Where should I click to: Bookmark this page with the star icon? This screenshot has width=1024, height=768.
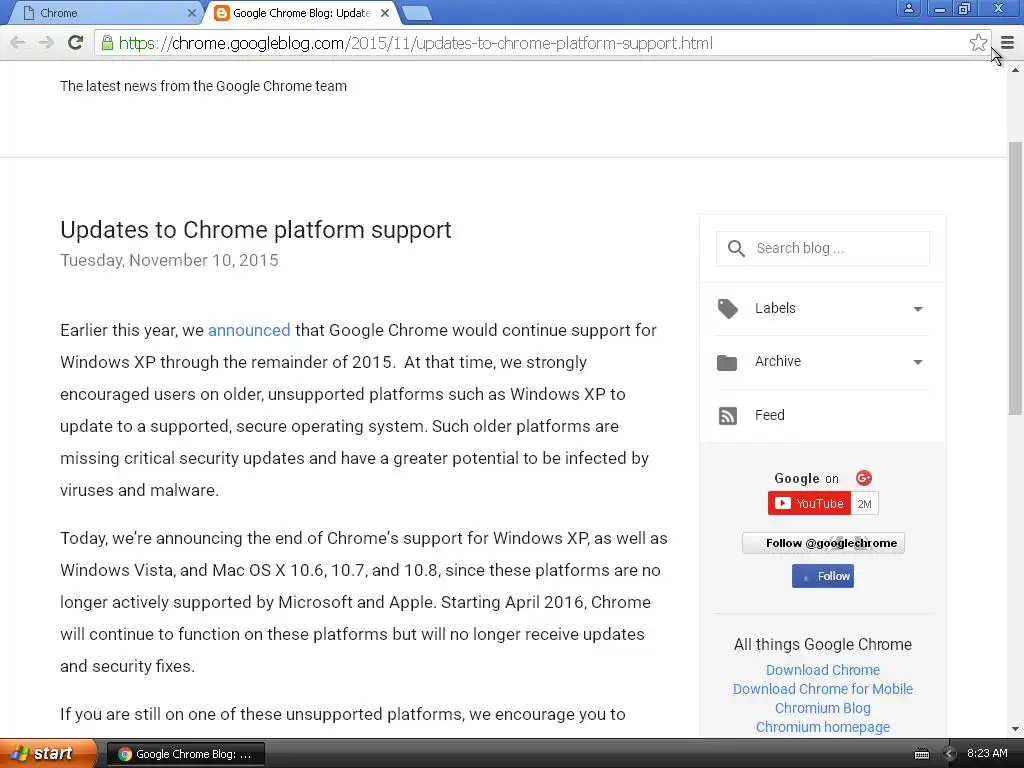click(x=978, y=43)
